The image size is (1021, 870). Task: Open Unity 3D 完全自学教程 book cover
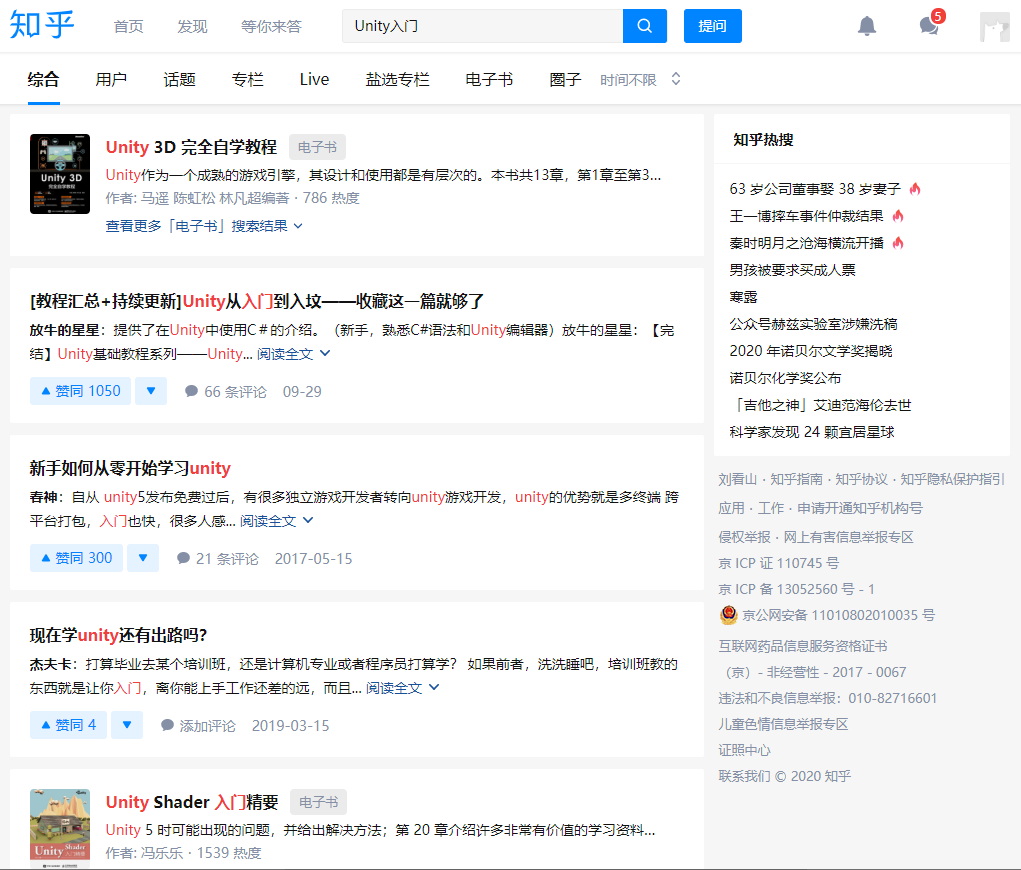tap(60, 174)
